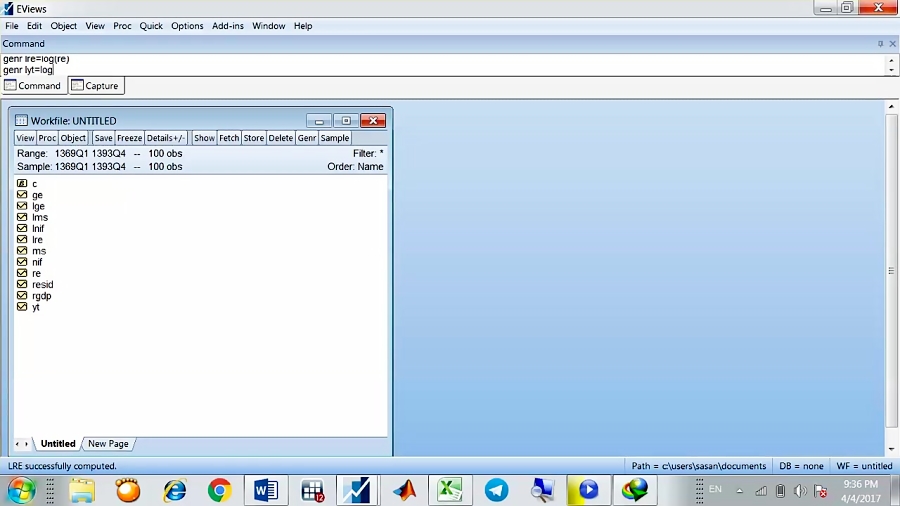This screenshot has height=506, width=900.
Task: Open Telegram from taskbar
Action: [x=496, y=491]
